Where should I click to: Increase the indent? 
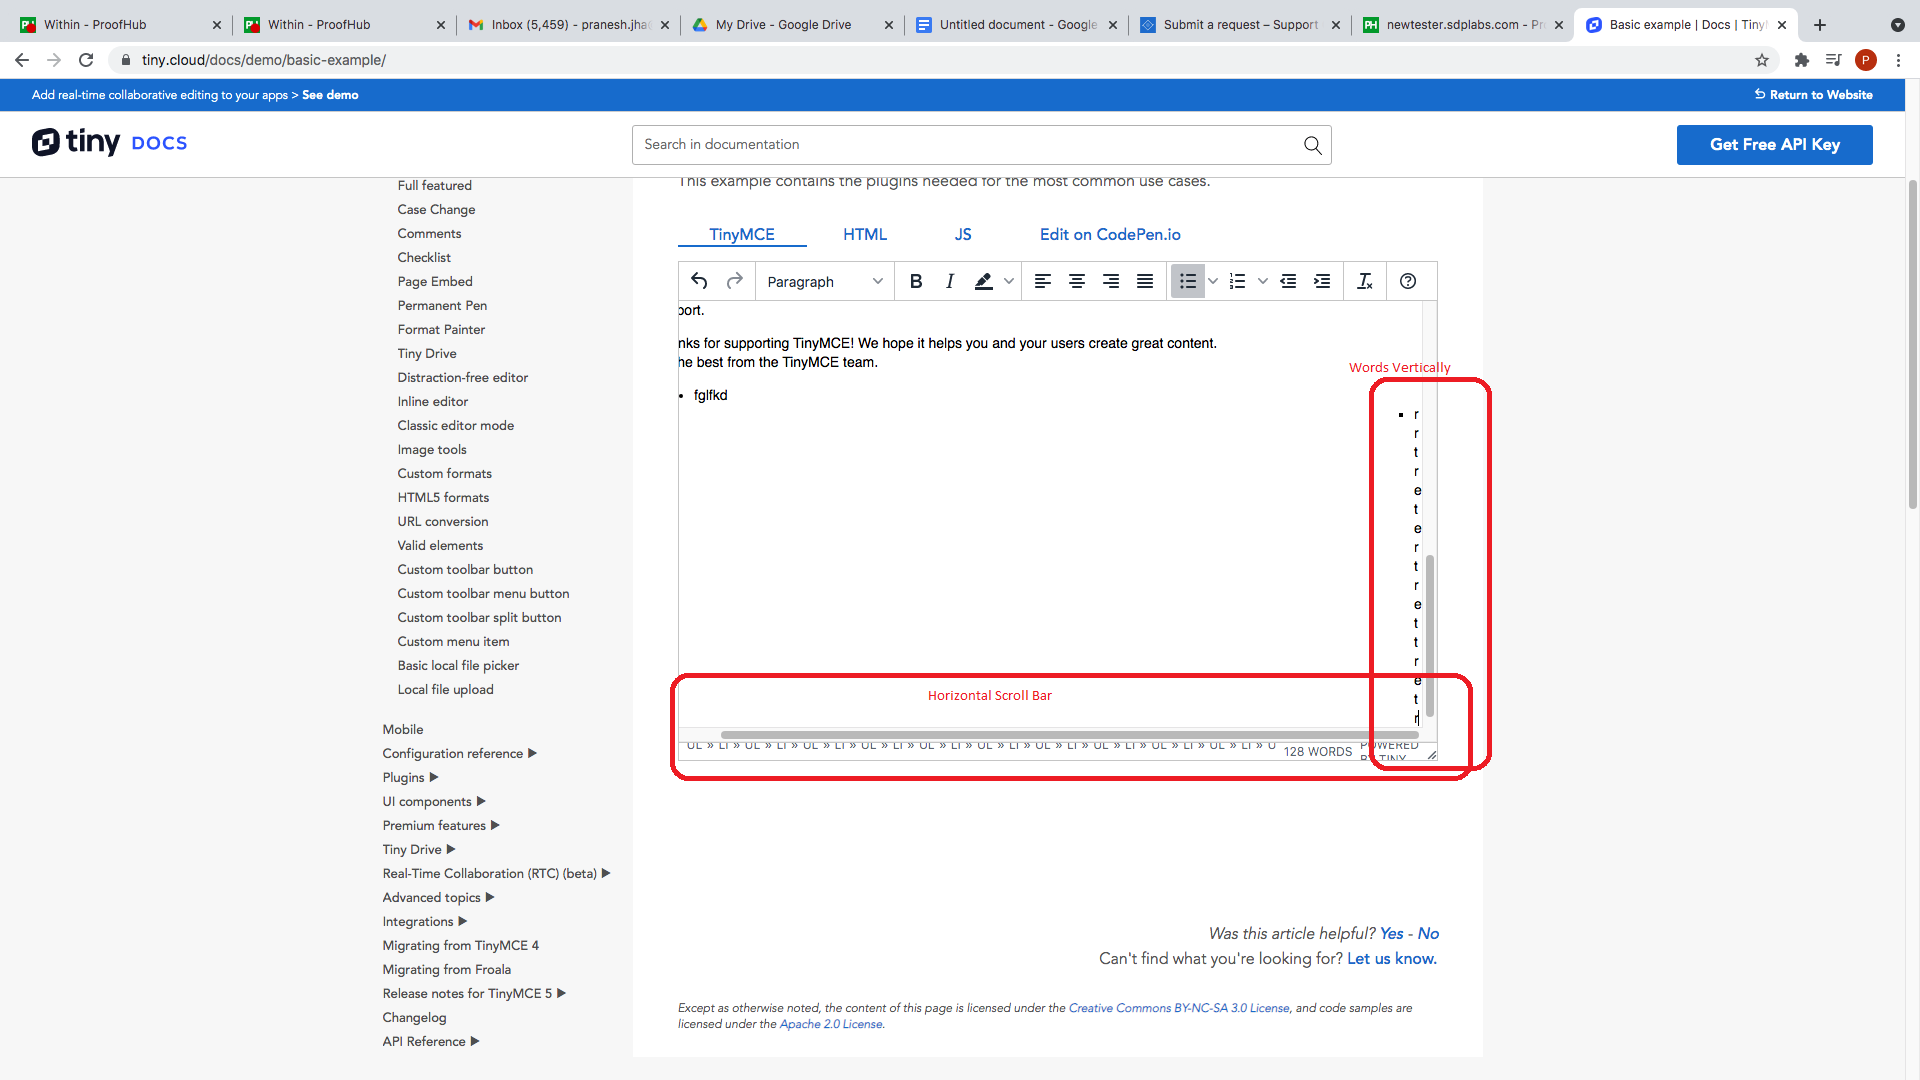(1322, 281)
